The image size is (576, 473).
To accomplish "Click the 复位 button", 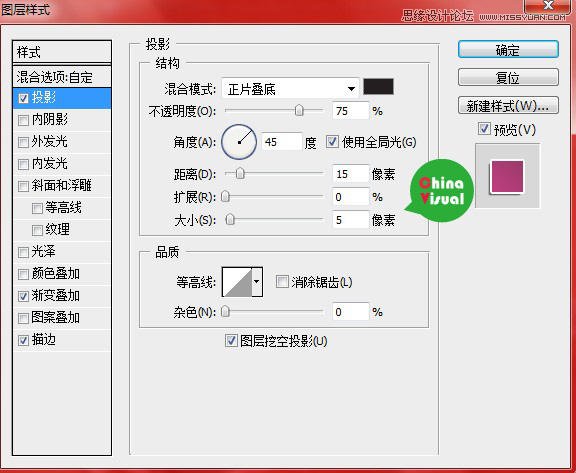I will tap(508, 77).
